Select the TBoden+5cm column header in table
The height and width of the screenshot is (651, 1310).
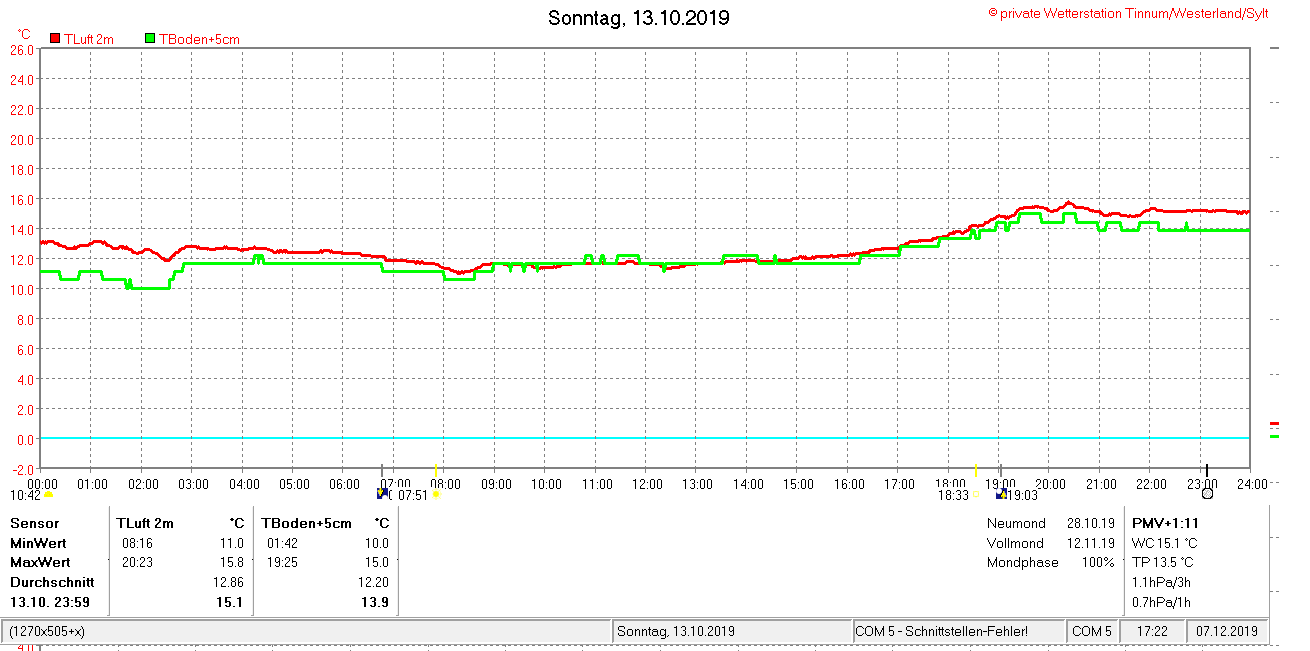tap(307, 523)
